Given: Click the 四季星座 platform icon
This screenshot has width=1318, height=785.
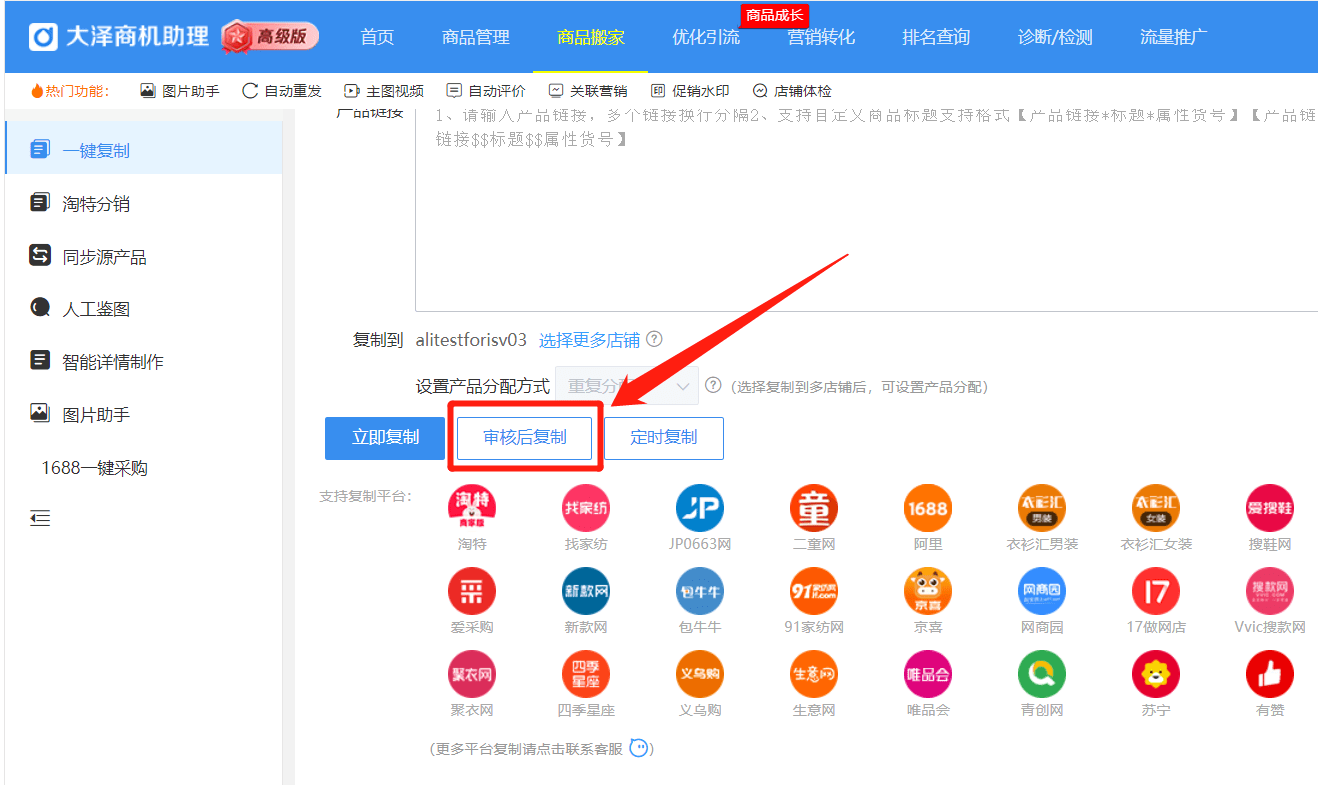Looking at the screenshot, I should [586, 674].
